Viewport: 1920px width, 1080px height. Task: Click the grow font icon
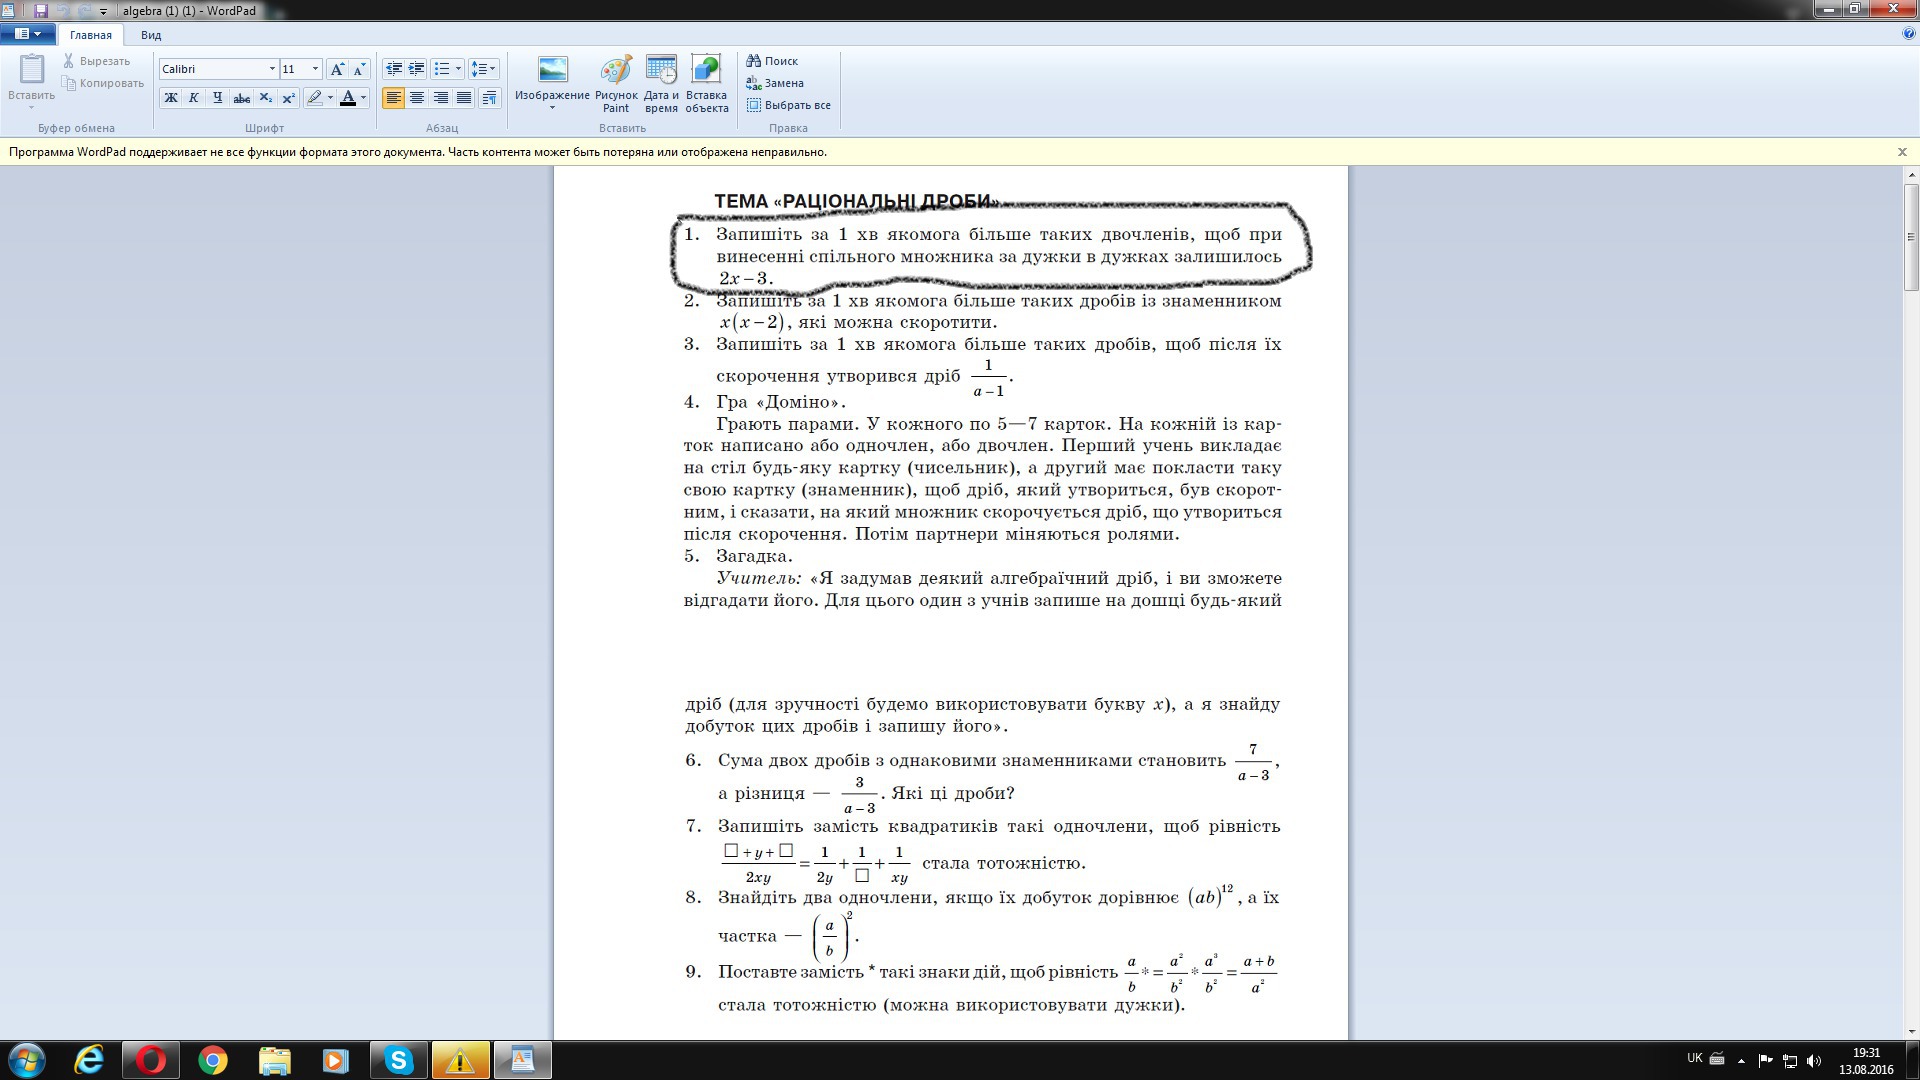tap(337, 69)
